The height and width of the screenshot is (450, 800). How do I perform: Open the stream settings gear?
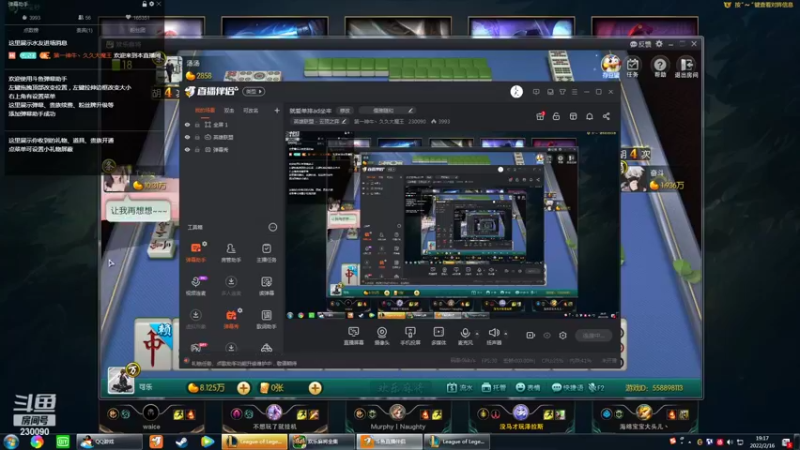[x=563, y=335]
